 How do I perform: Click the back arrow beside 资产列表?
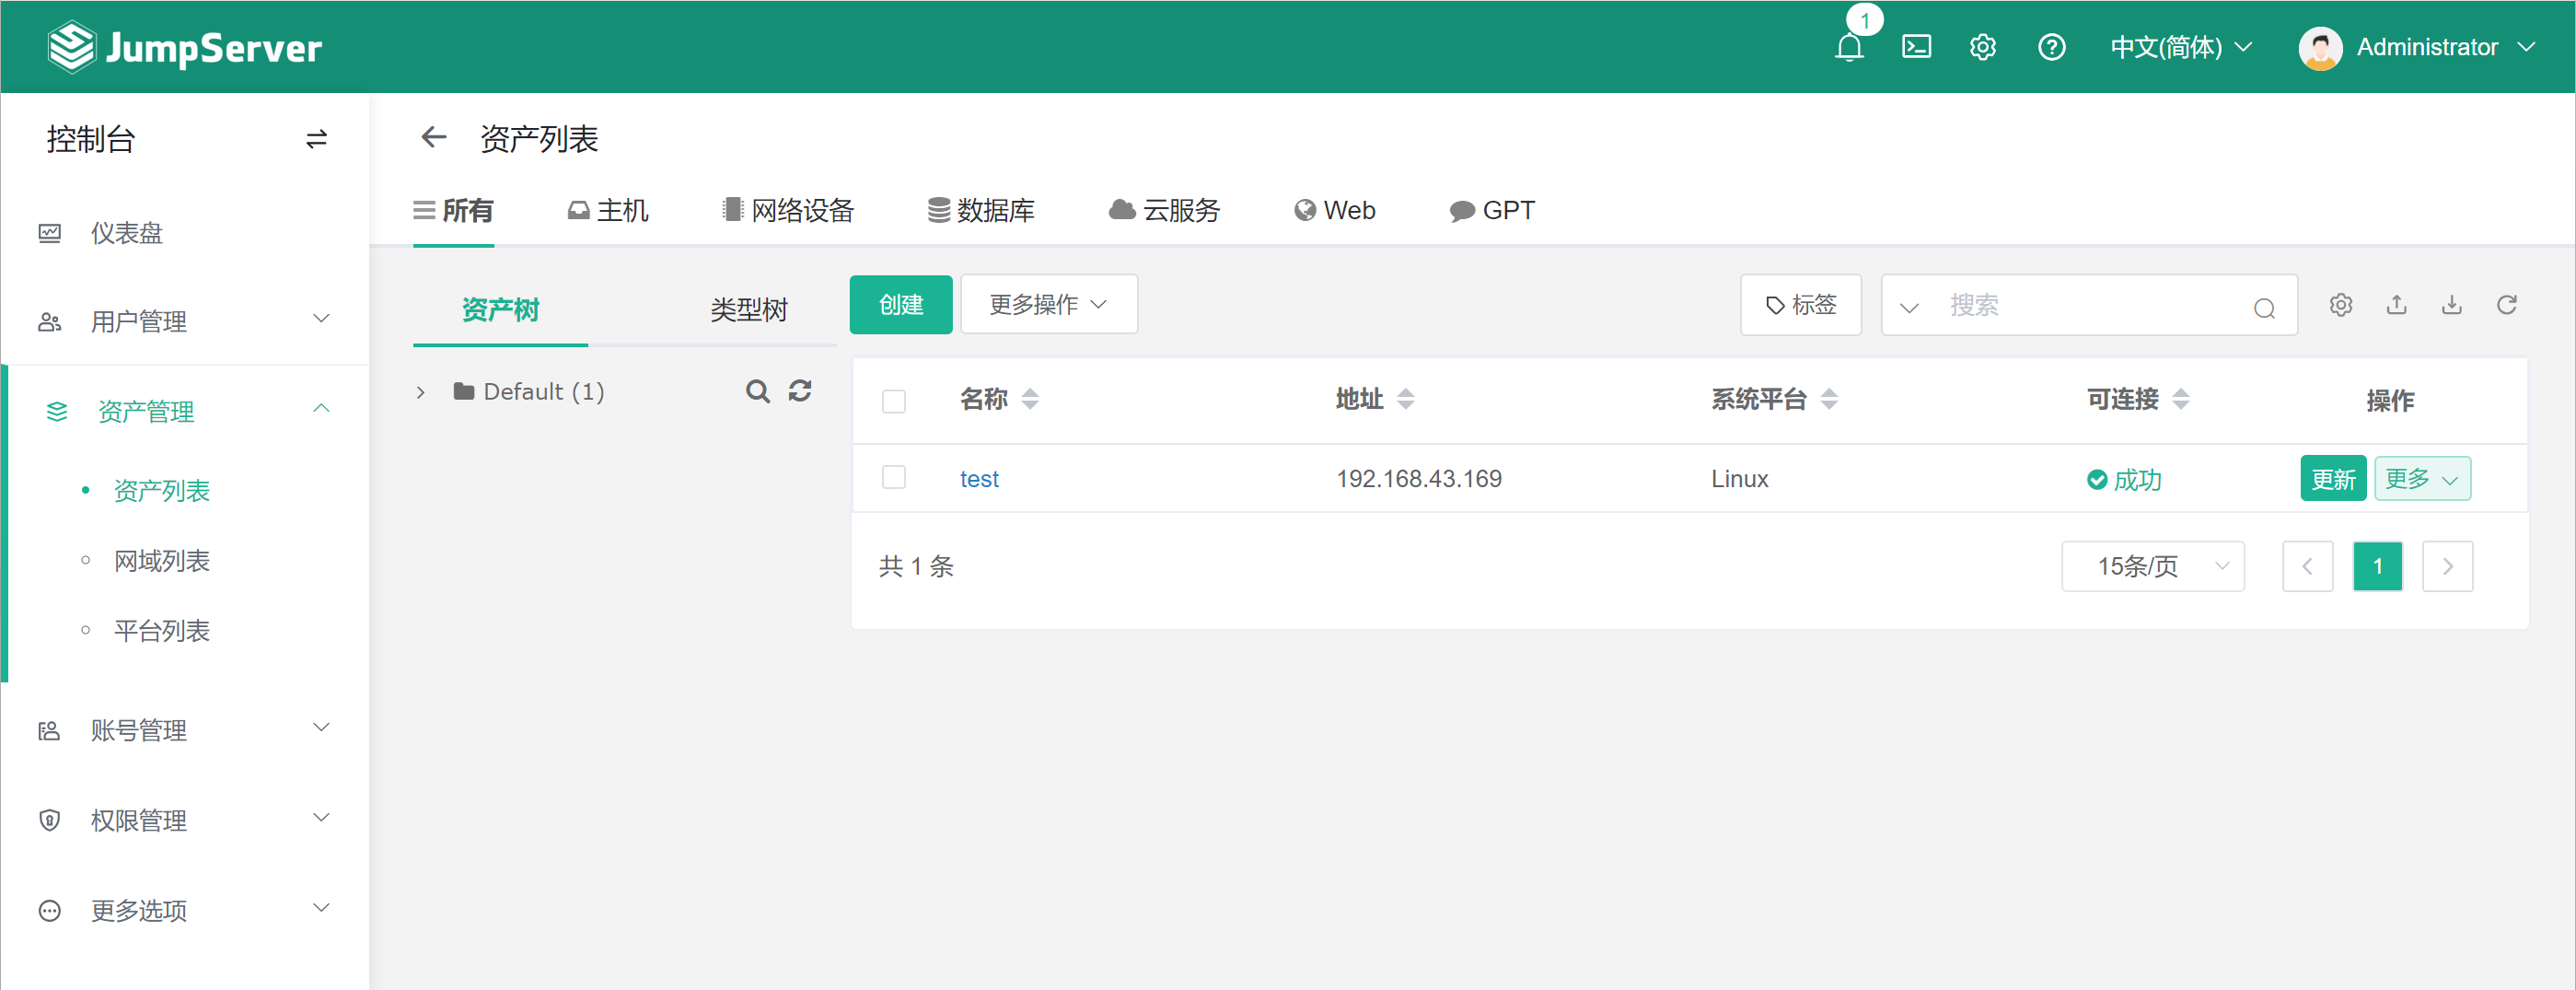coord(434,138)
